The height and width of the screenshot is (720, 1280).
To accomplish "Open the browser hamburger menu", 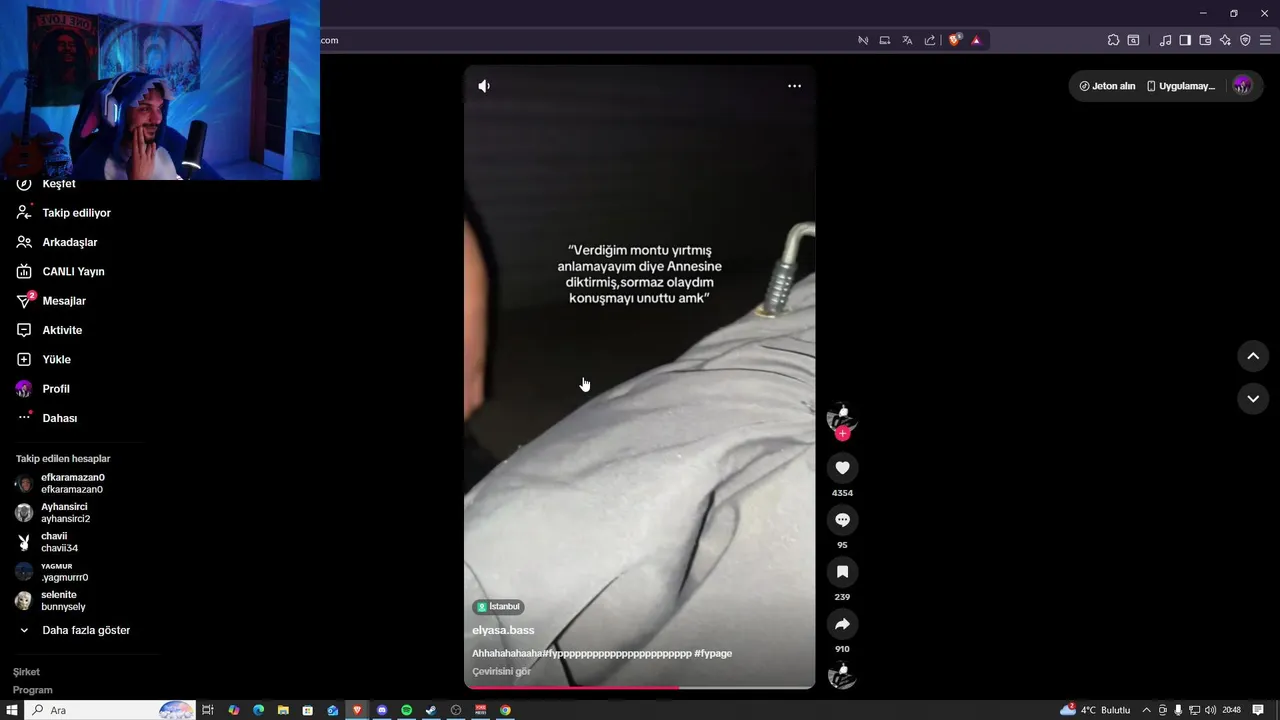I will tap(1265, 40).
